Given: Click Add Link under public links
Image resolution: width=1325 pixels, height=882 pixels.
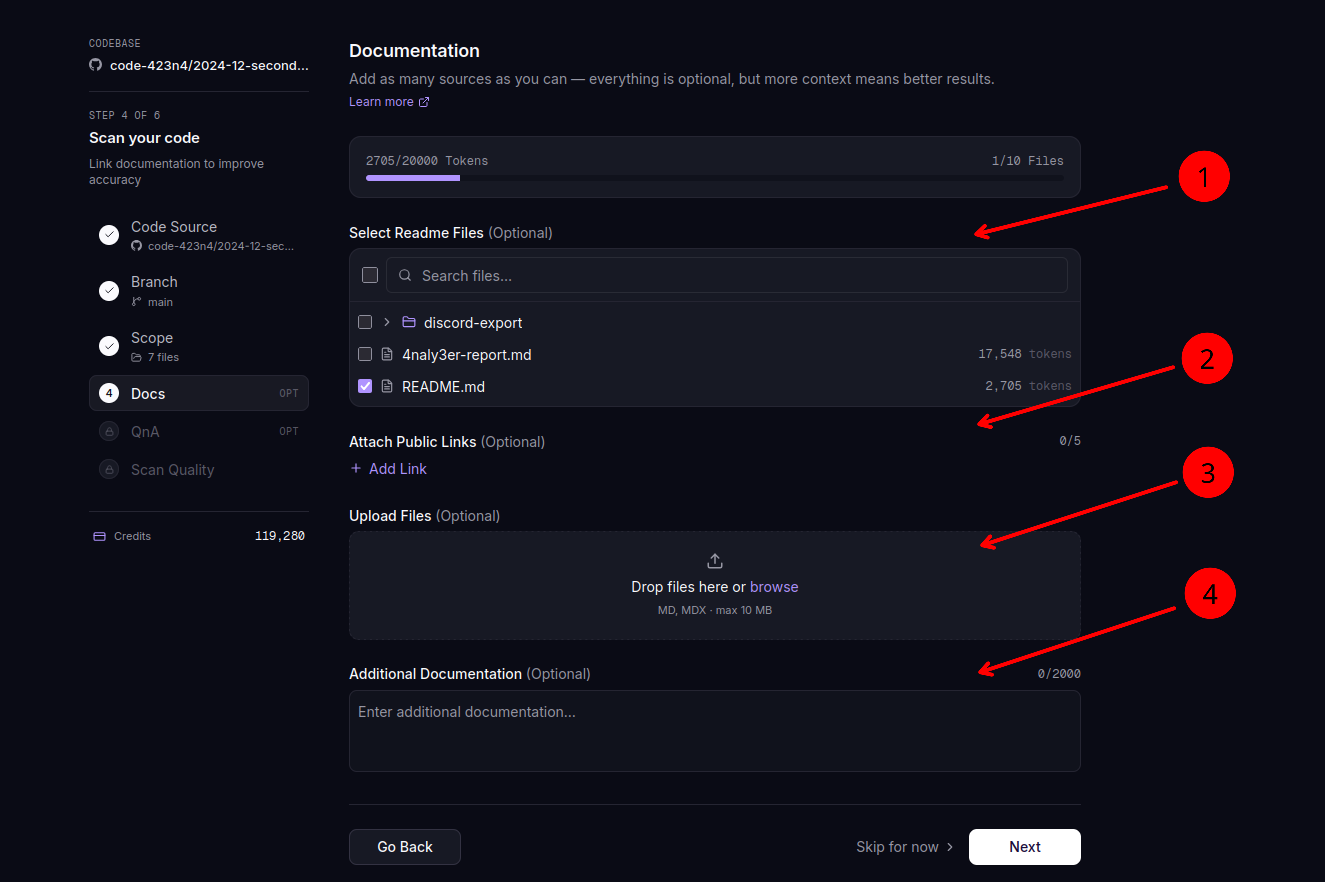Looking at the screenshot, I should pos(388,469).
